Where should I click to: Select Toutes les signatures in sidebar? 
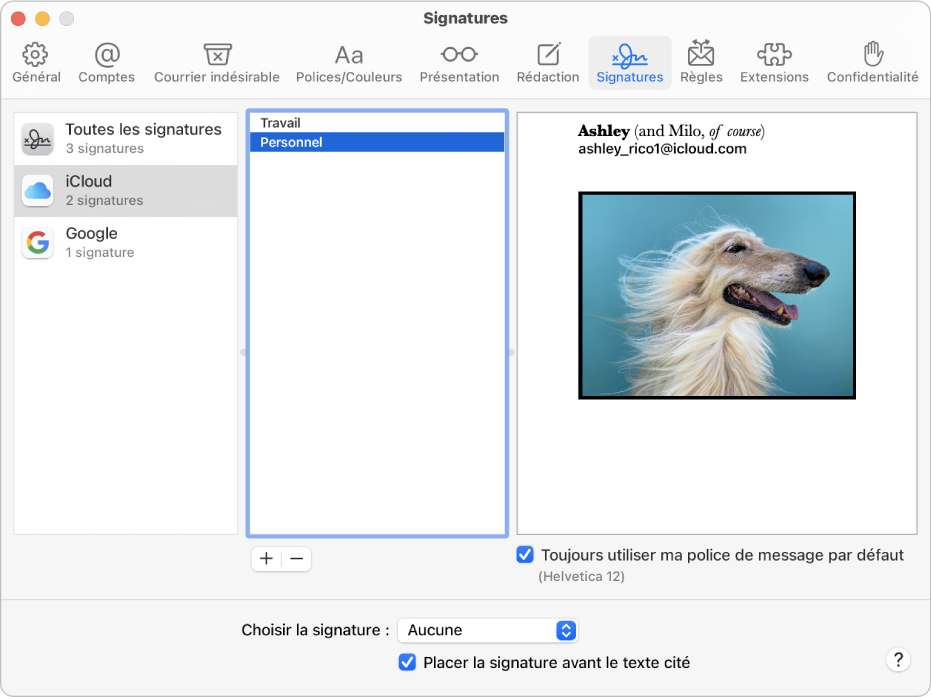(x=126, y=139)
